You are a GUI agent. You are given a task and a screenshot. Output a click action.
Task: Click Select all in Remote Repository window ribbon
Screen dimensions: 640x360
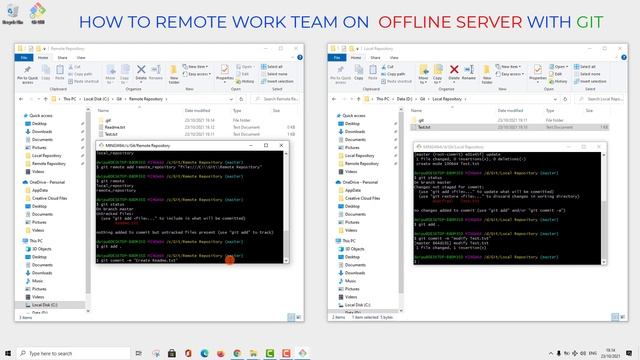[x=272, y=67]
